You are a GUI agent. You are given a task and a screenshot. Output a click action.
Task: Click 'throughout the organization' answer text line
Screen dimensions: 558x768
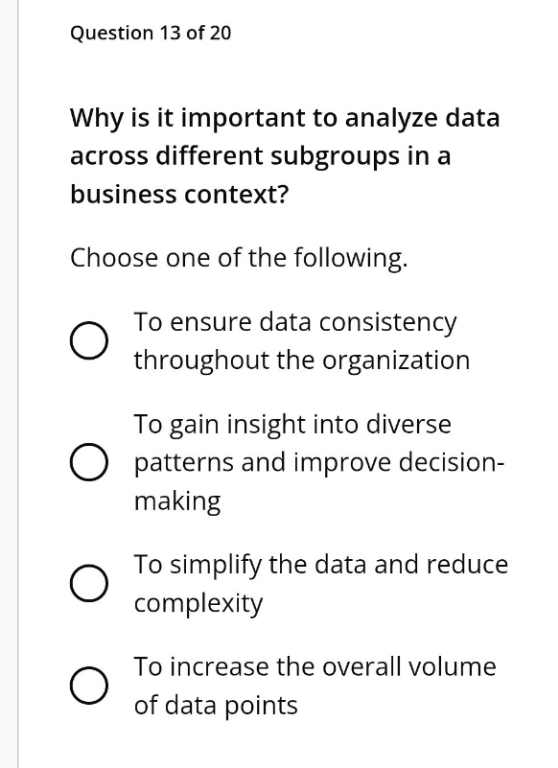click(x=302, y=361)
